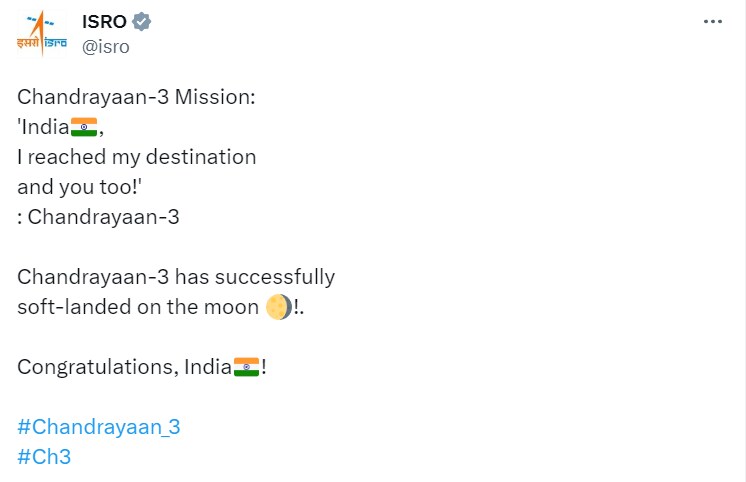Click 'Chandrayaan-3 has successfully' text line

[176, 277]
